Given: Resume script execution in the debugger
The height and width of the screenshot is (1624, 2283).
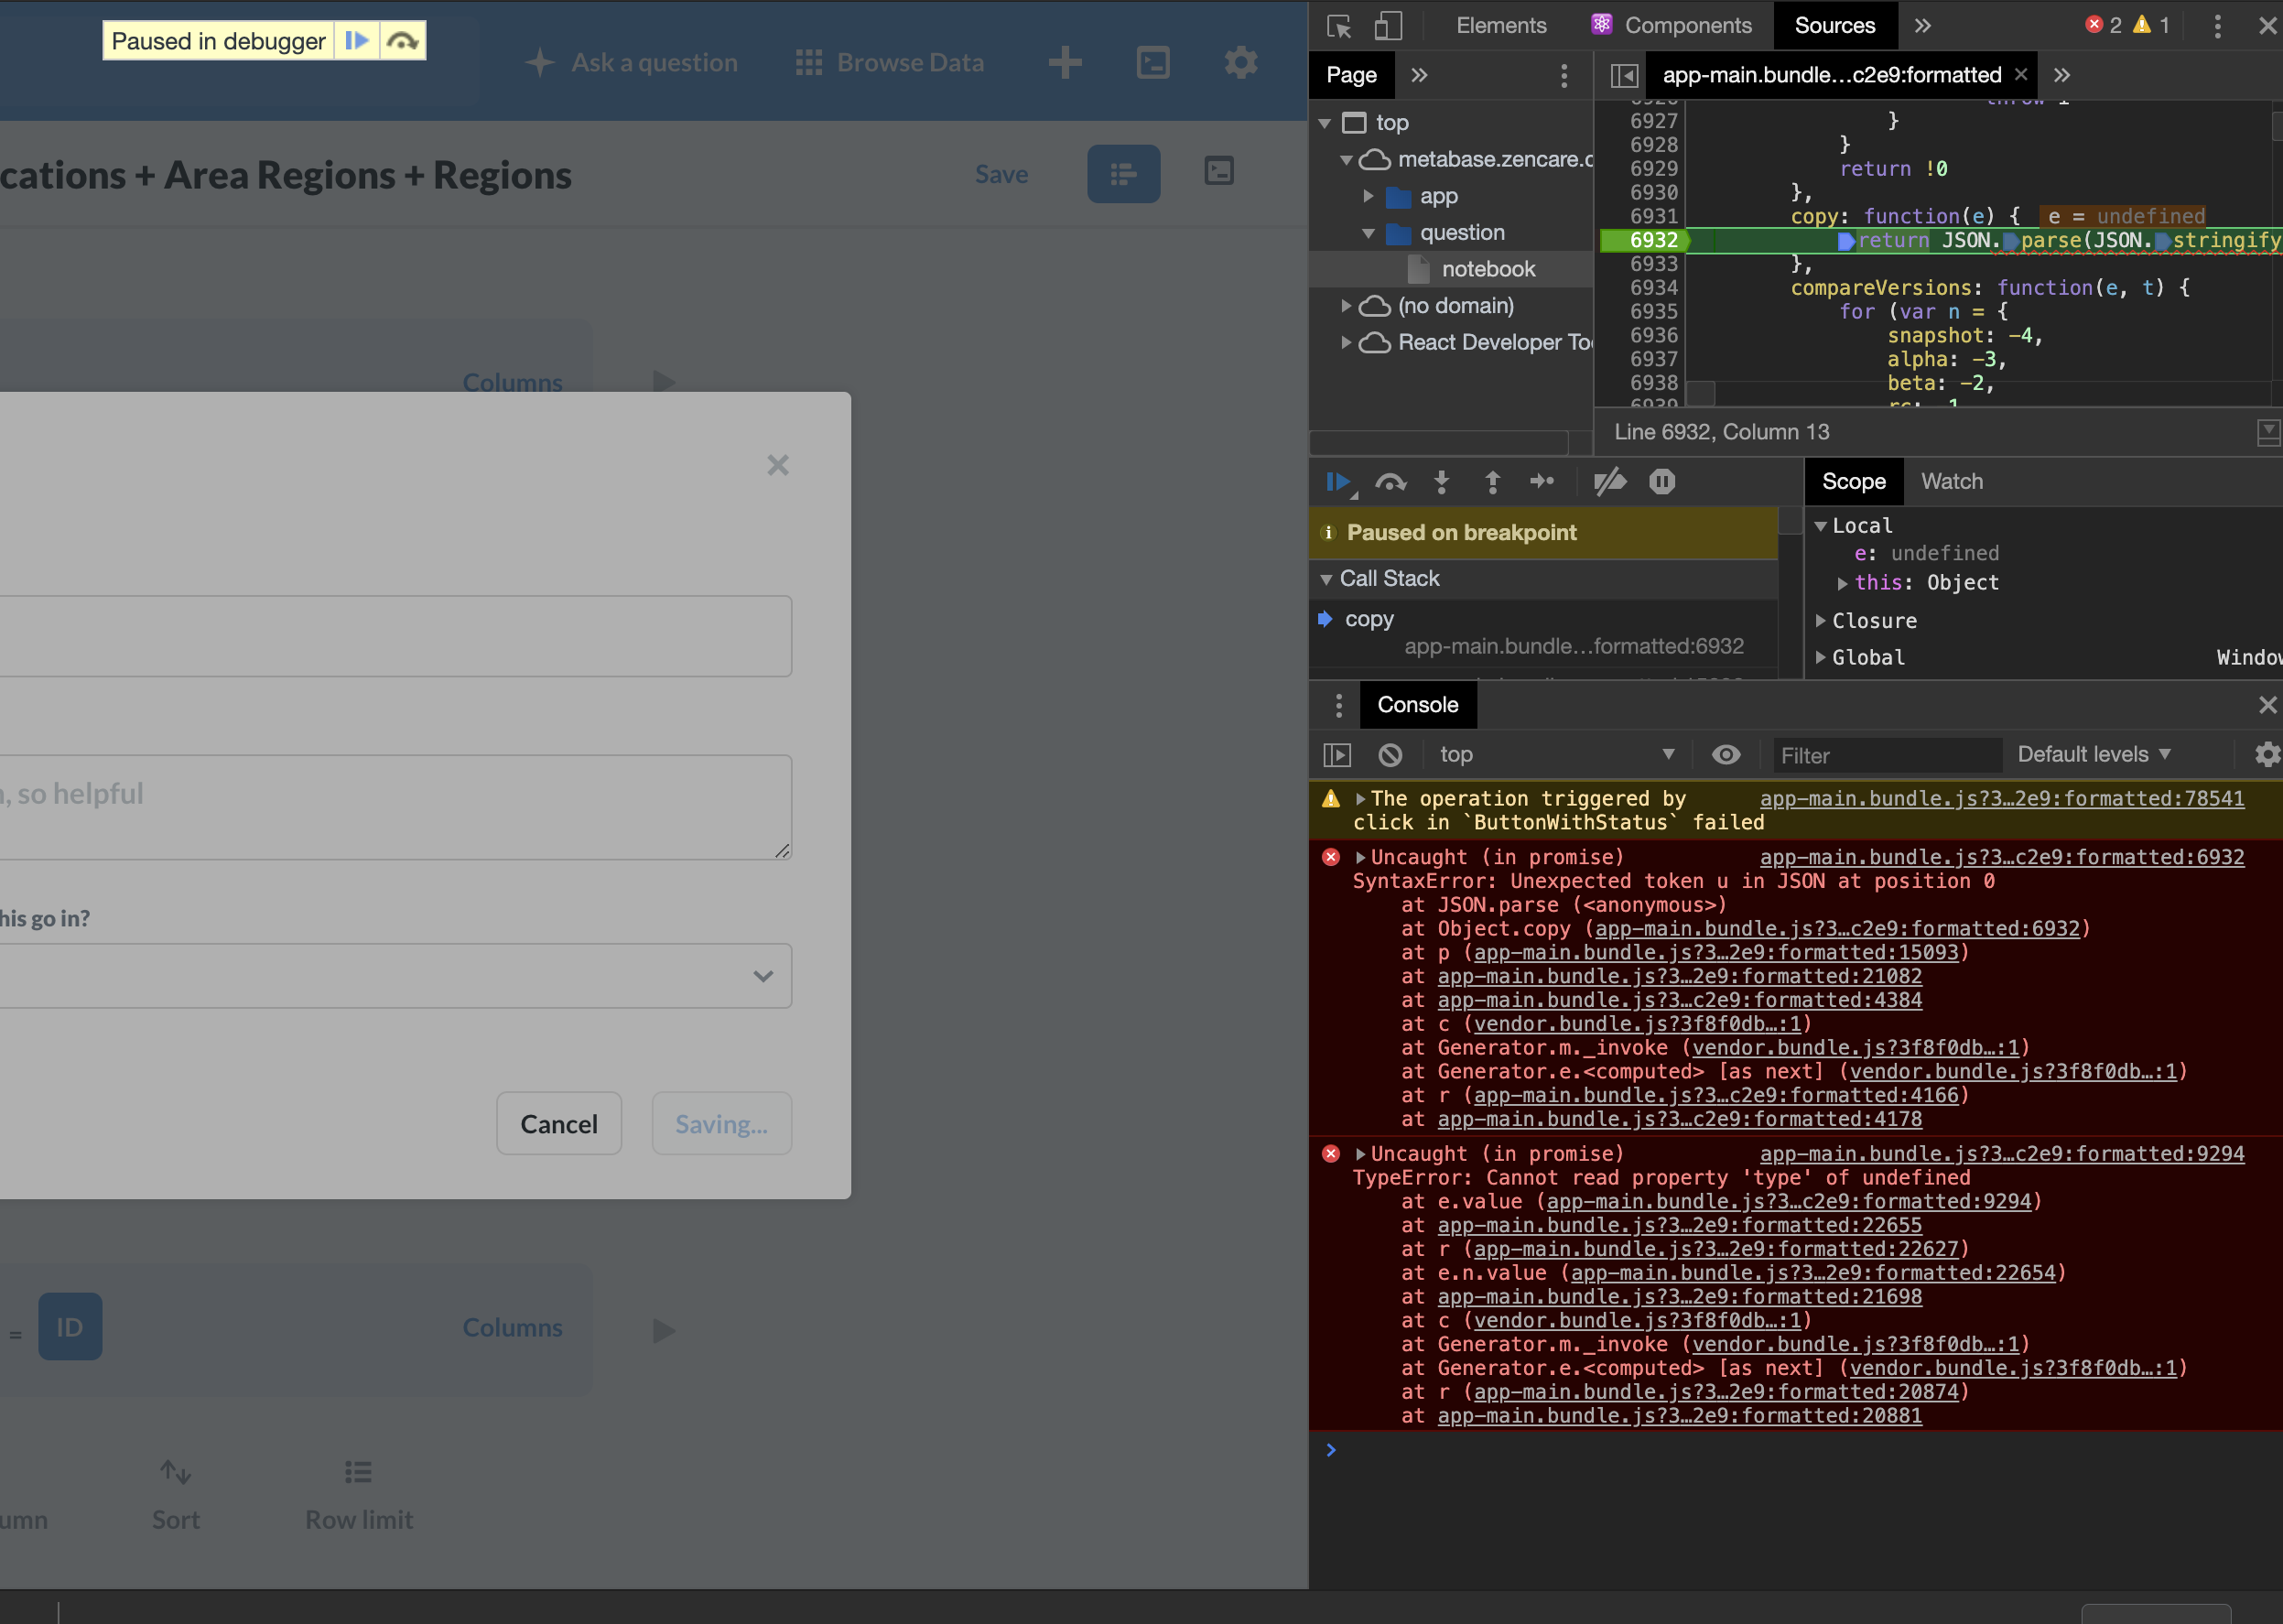Looking at the screenshot, I should pos(1338,481).
